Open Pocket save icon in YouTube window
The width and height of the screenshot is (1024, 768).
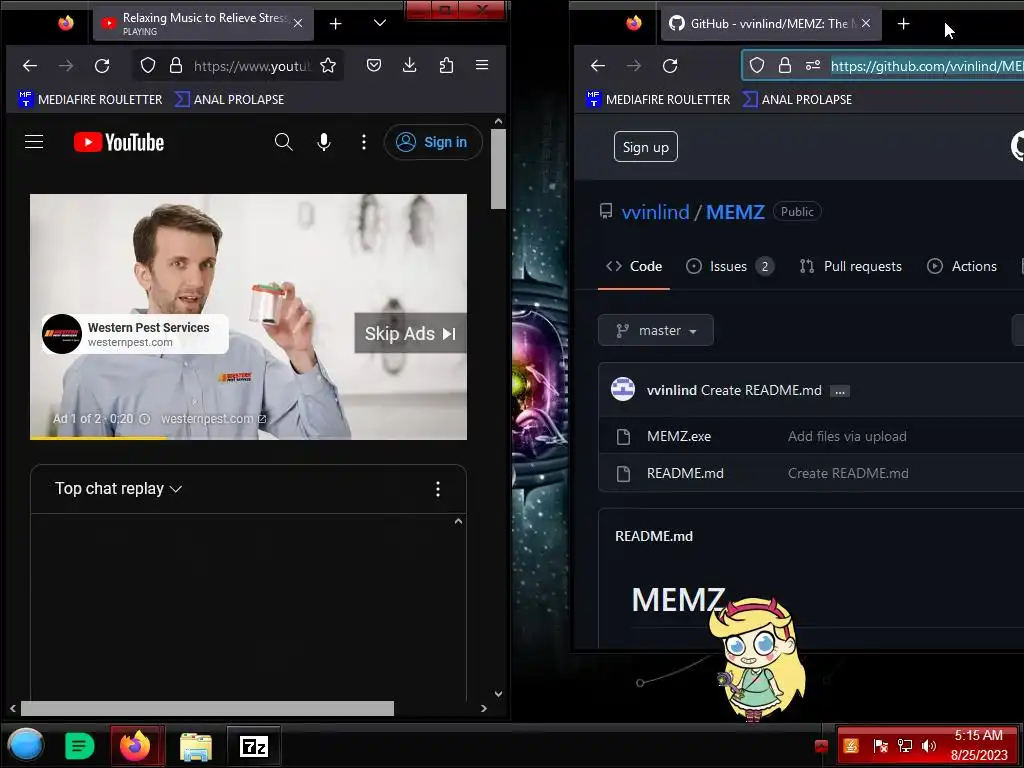[x=374, y=65]
